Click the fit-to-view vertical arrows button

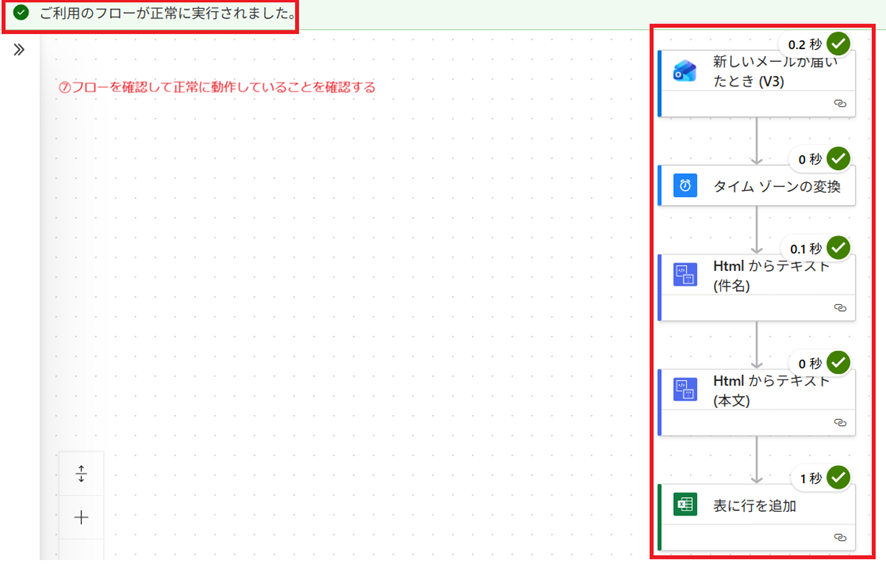[x=82, y=474]
